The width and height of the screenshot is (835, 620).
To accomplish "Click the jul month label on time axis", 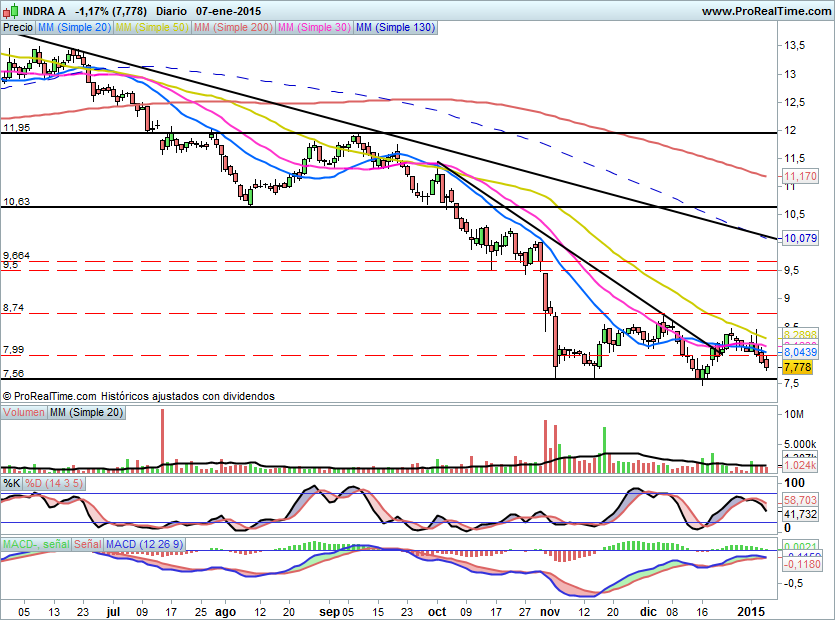I will tap(113, 611).
